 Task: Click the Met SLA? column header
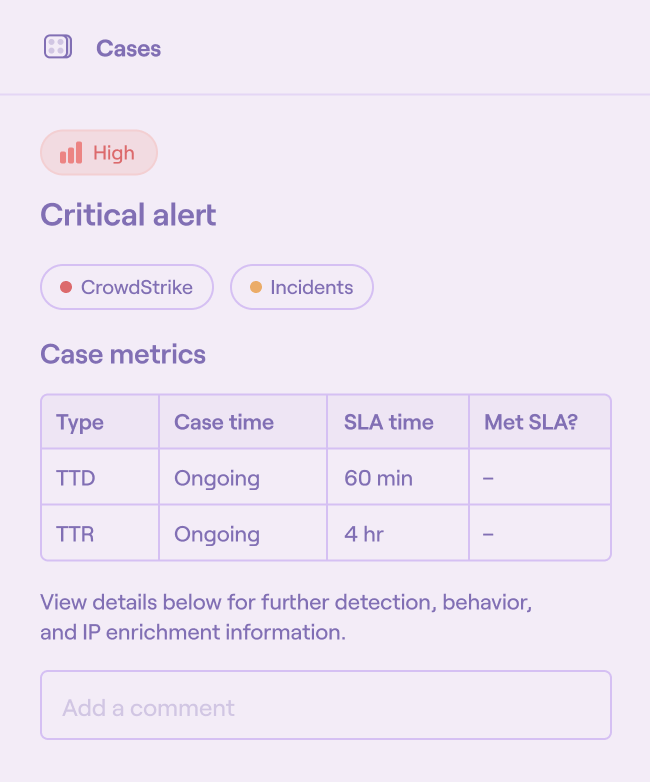tap(531, 422)
